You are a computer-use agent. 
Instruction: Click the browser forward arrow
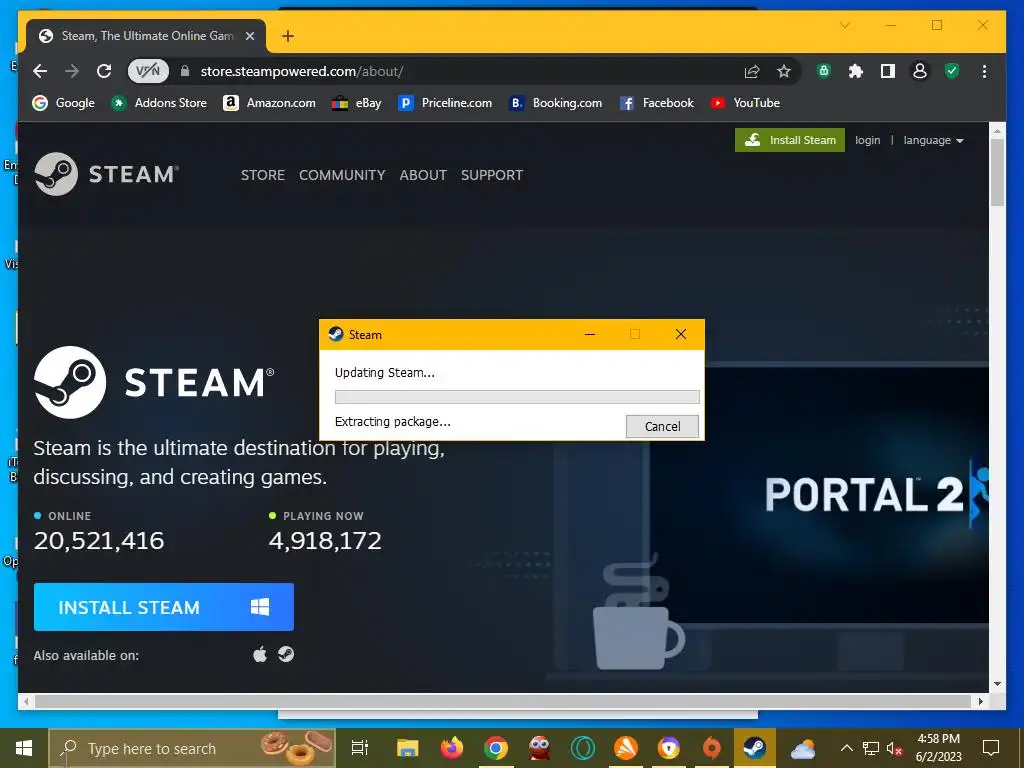coord(72,71)
